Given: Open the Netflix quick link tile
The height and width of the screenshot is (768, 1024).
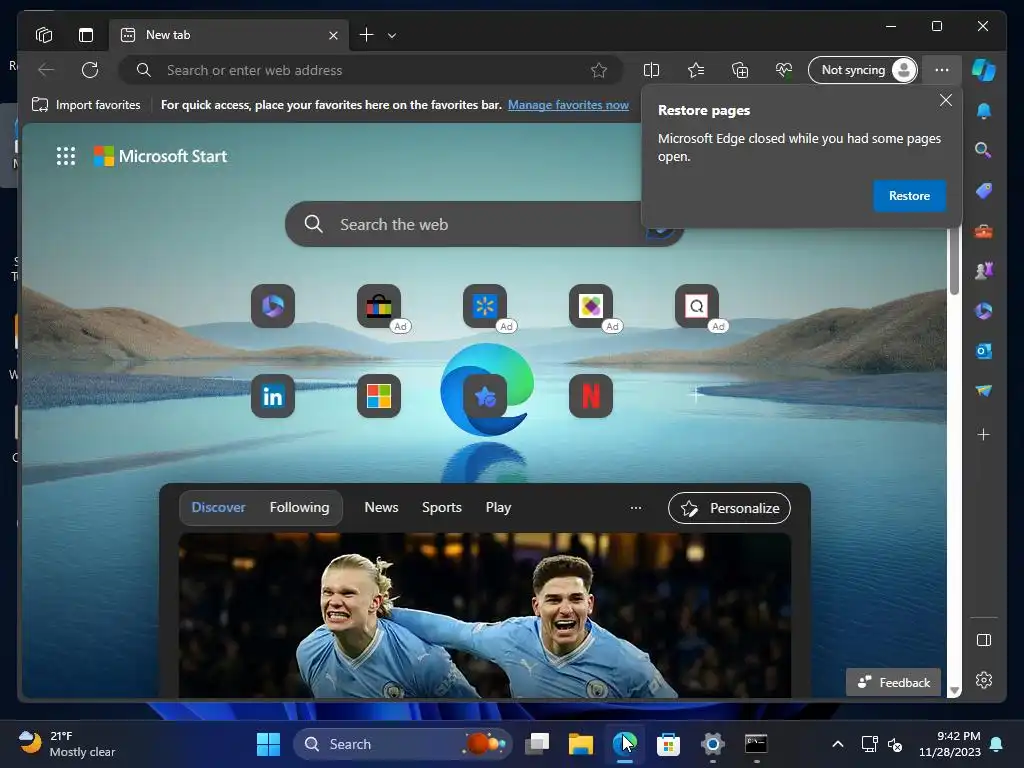Looking at the screenshot, I should (x=591, y=396).
